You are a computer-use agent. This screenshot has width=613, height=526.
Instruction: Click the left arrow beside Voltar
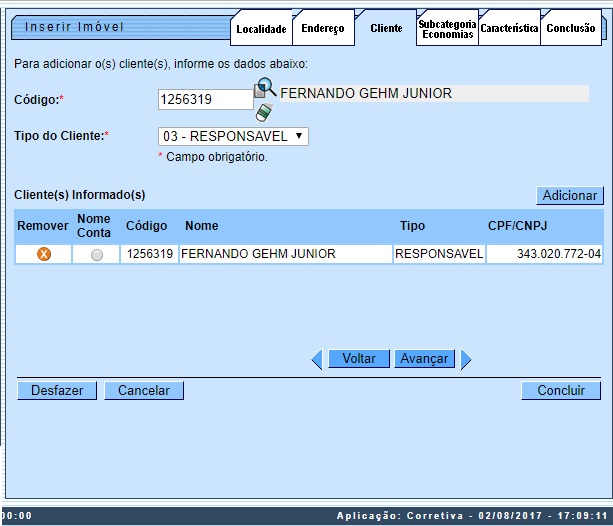[x=317, y=359]
